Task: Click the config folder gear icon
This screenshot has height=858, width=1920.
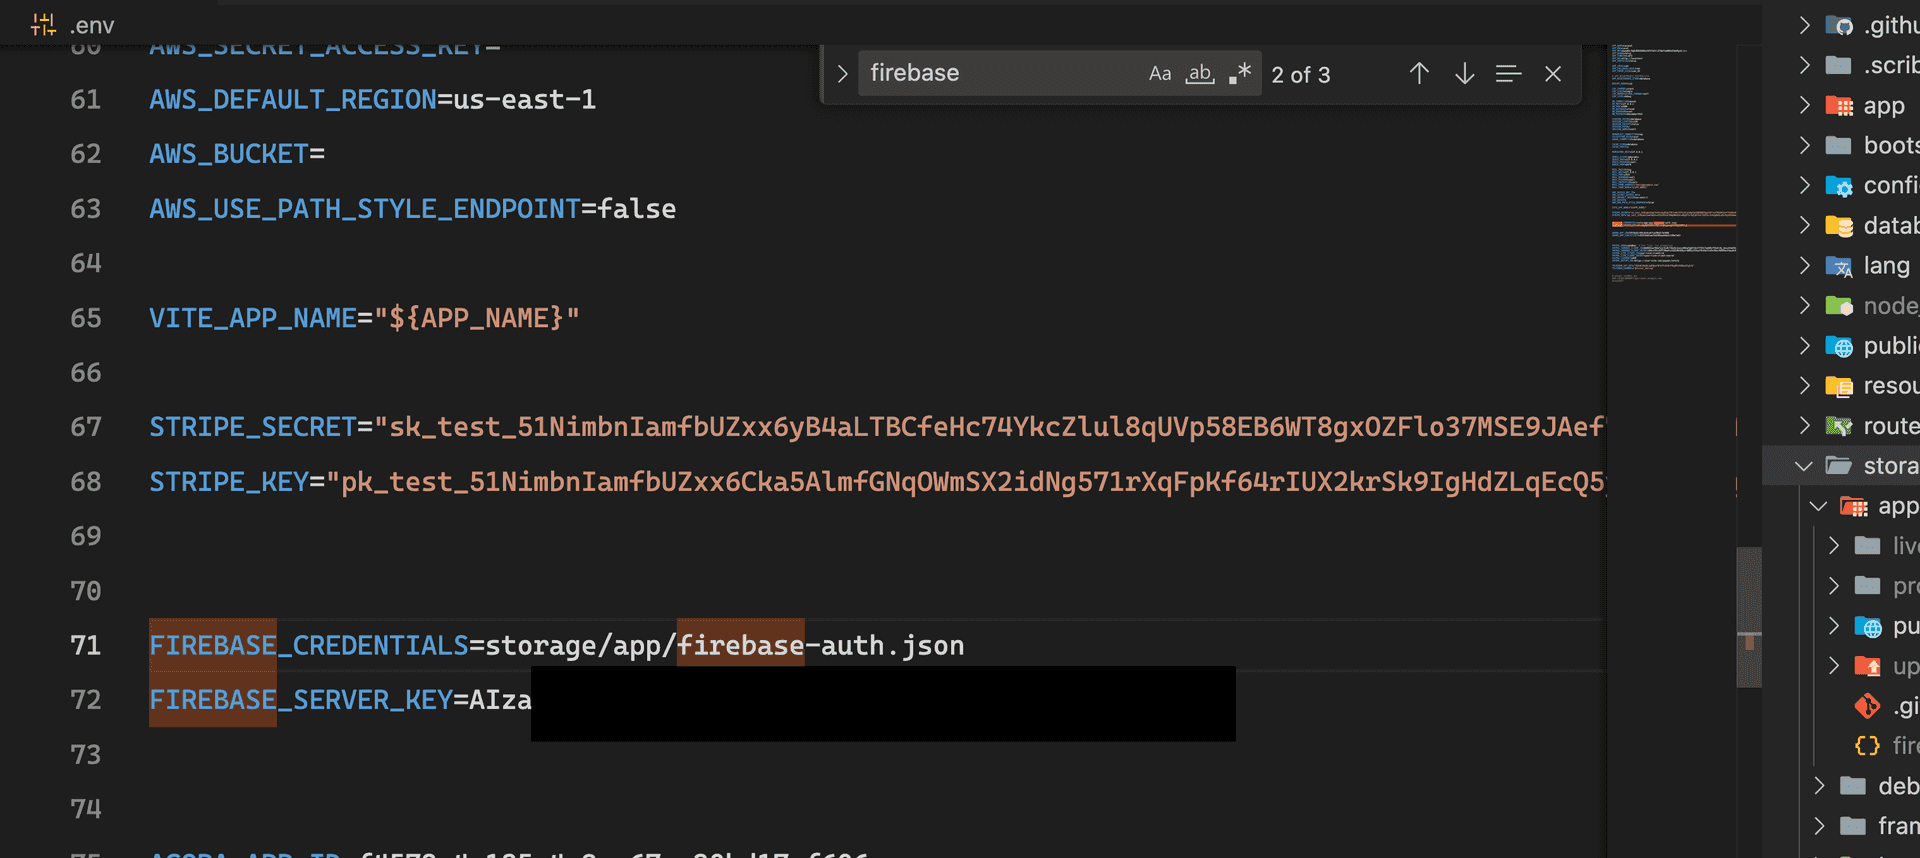Action: pyautogui.click(x=1839, y=186)
